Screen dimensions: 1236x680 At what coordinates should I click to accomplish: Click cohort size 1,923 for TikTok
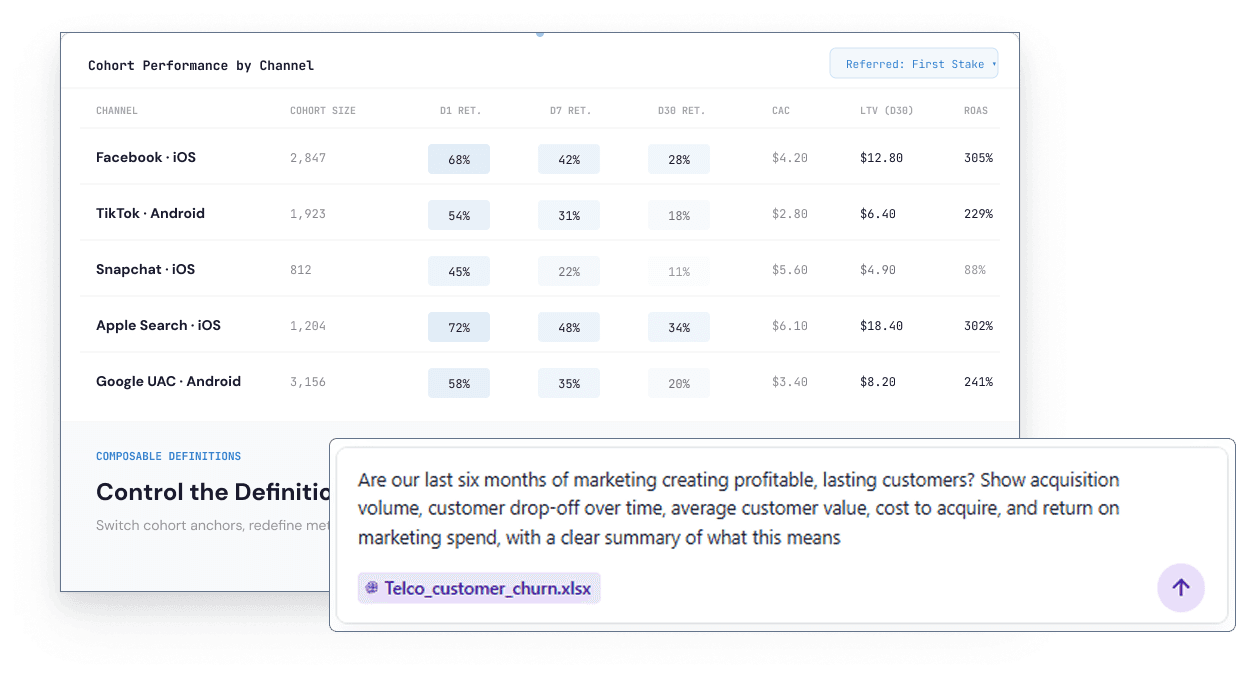(308, 214)
